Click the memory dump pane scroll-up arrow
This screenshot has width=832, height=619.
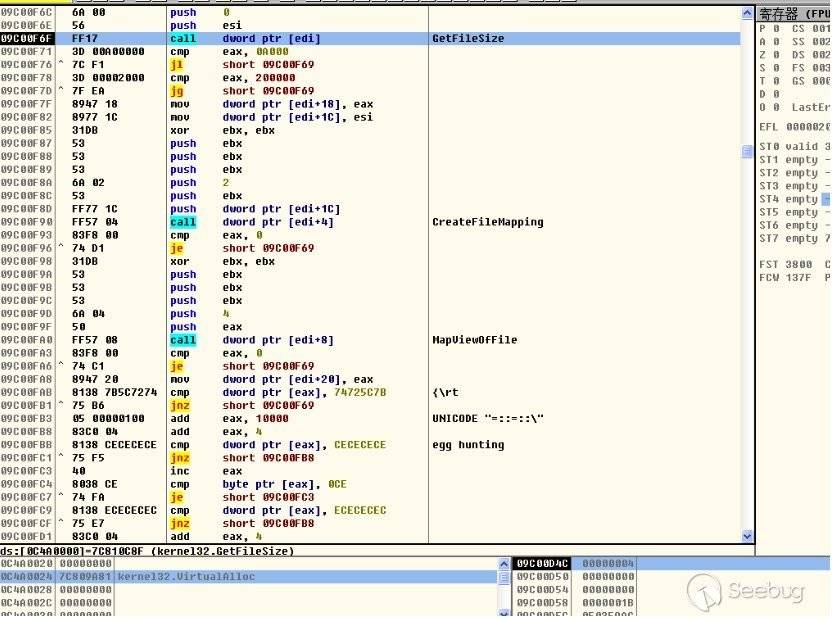click(504, 564)
